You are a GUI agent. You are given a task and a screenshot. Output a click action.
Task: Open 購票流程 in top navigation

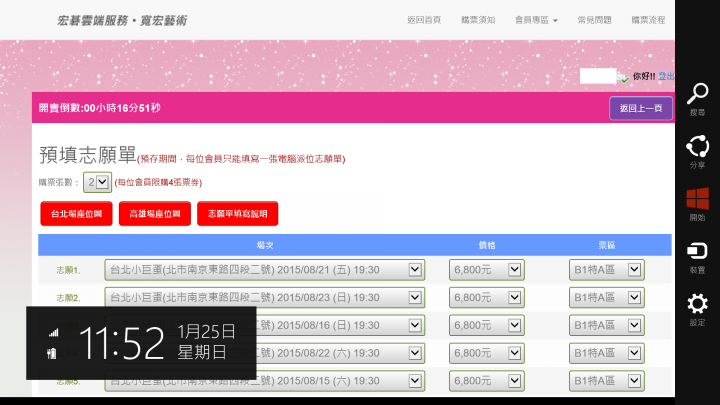648,20
